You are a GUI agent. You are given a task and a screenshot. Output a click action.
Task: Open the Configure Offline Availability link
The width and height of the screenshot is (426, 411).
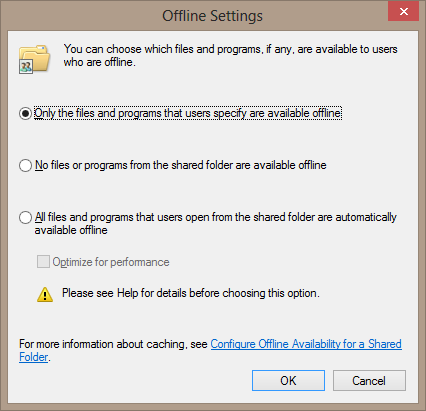point(306,344)
